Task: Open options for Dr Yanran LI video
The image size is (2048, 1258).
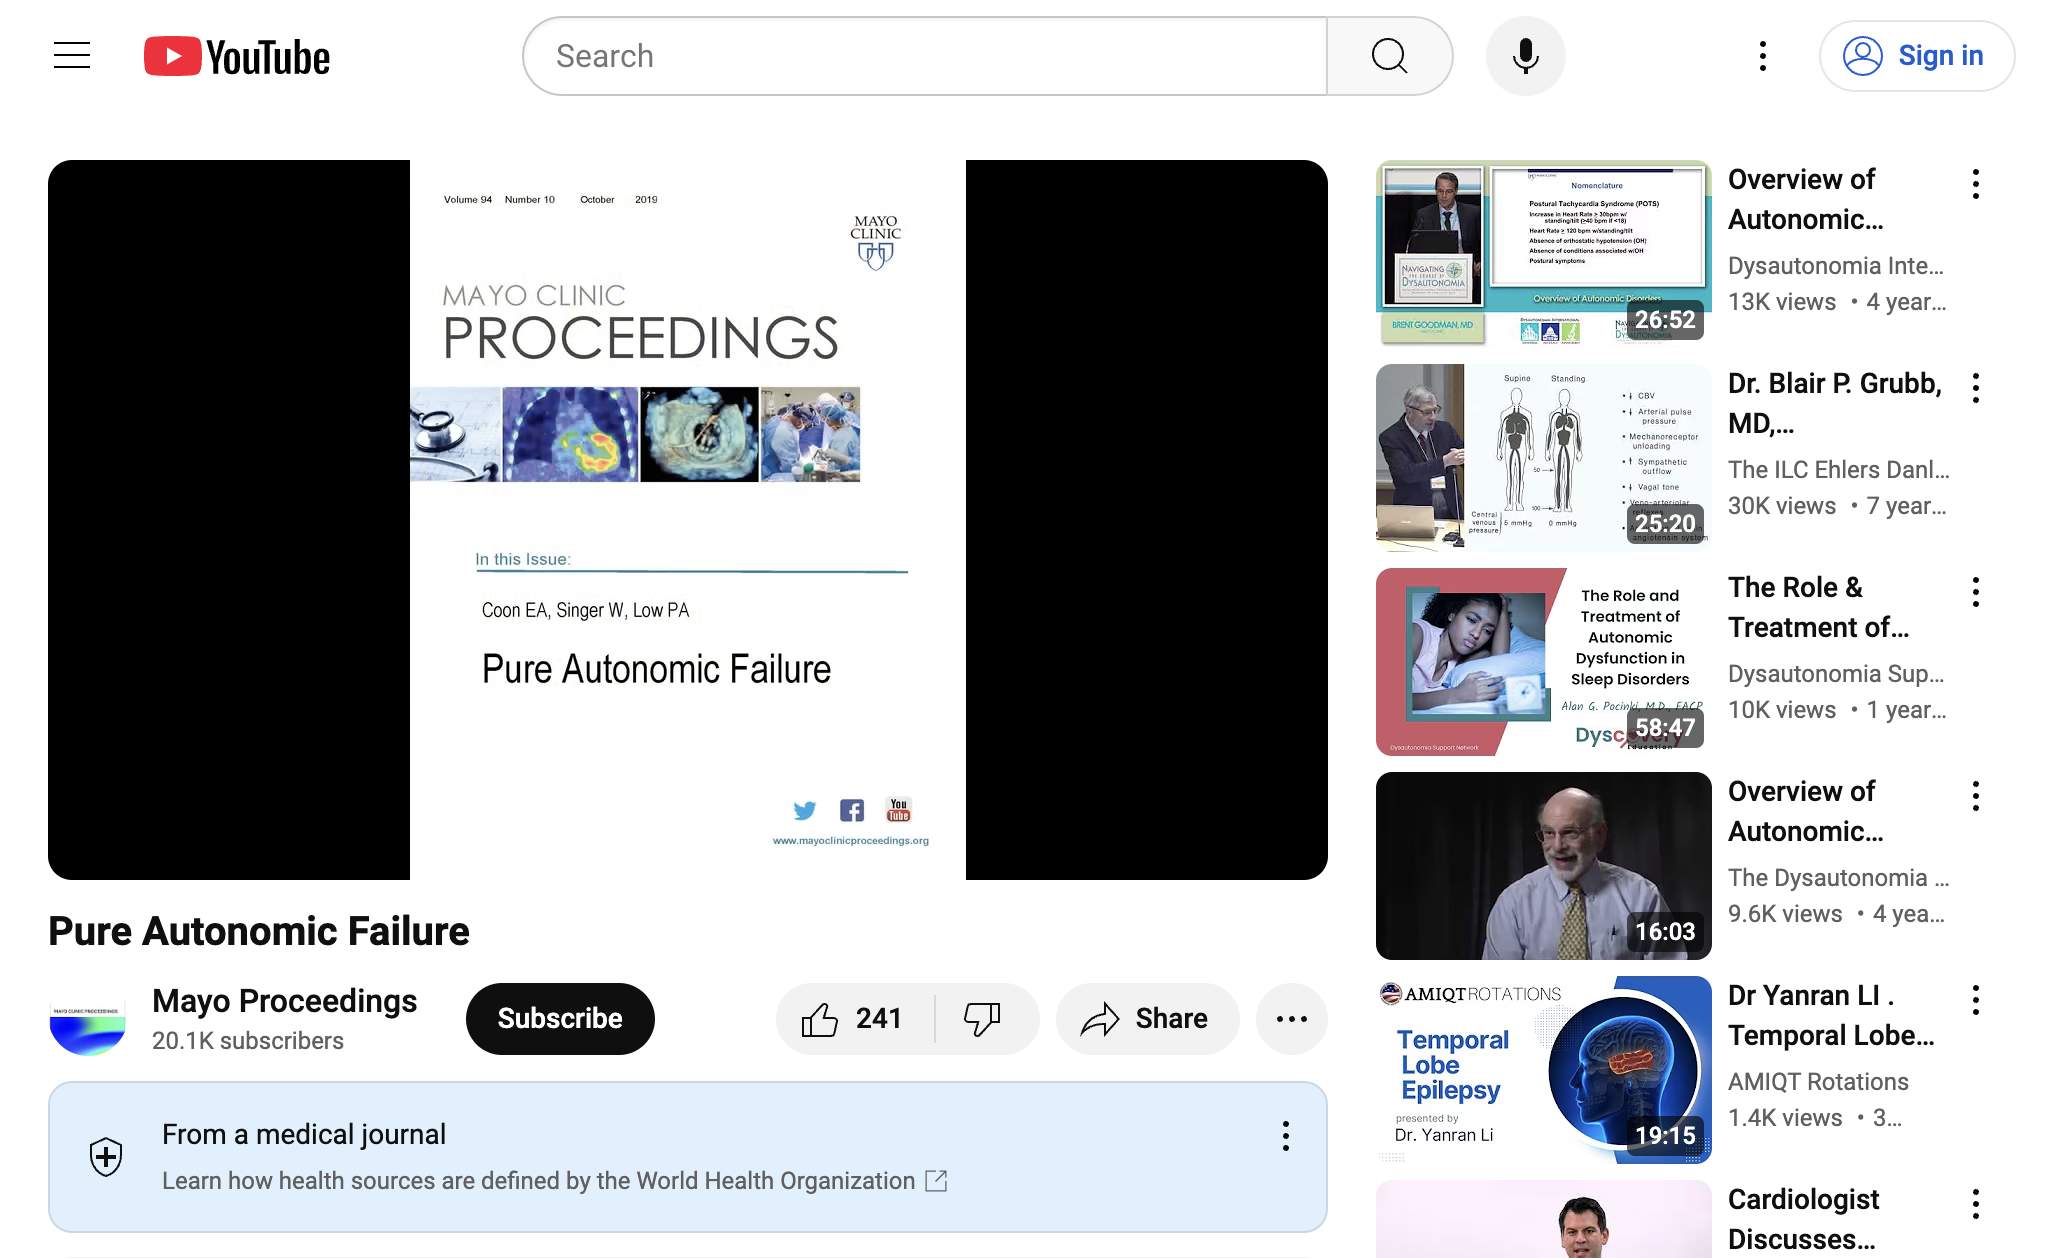Action: coord(1976,1000)
